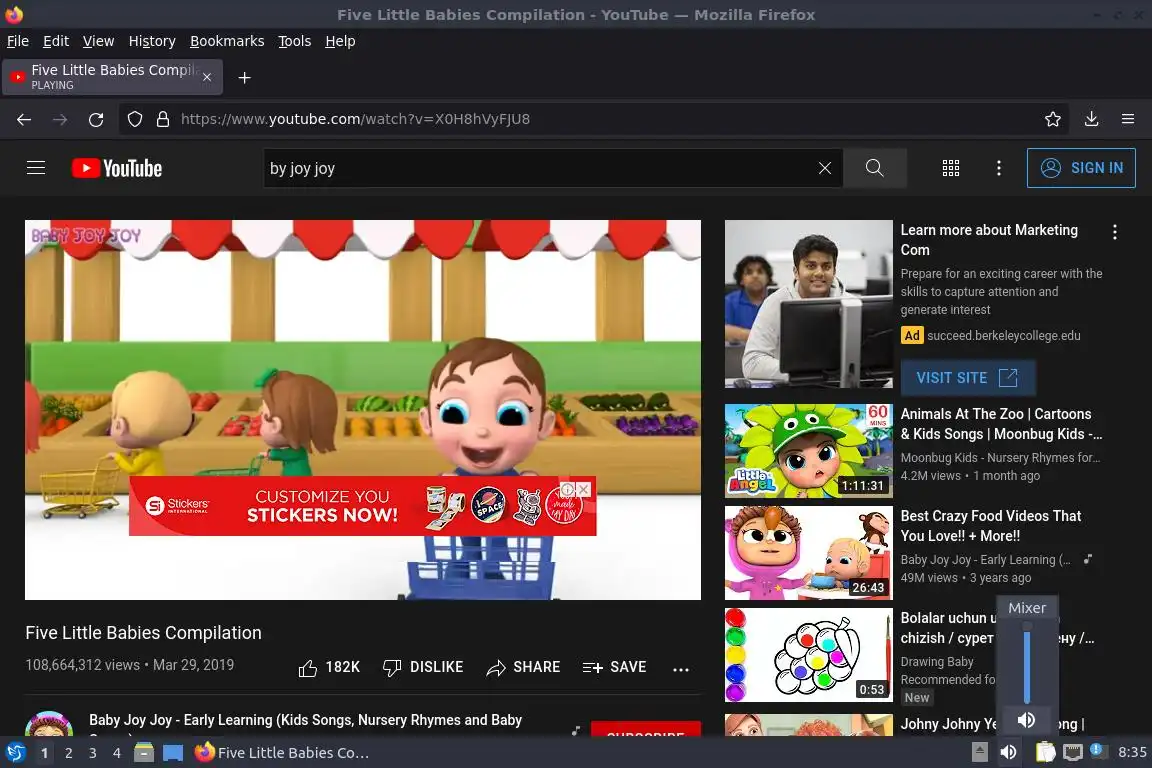Image resolution: width=1152 pixels, height=768 pixels.
Task: Open the tracking protection shield
Action: click(x=134, y=119)
